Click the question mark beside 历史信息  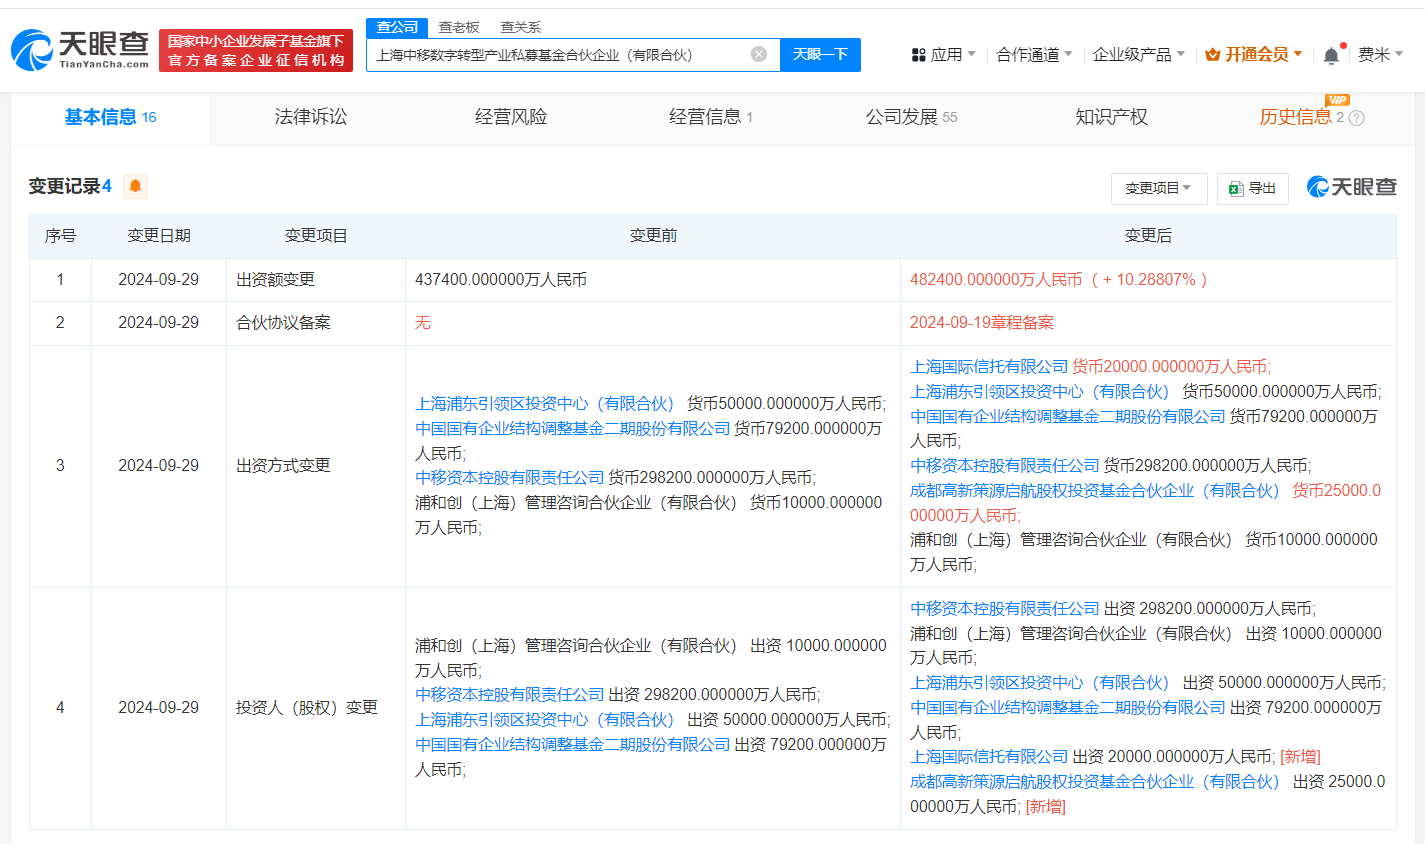[x=1356, y=118]
